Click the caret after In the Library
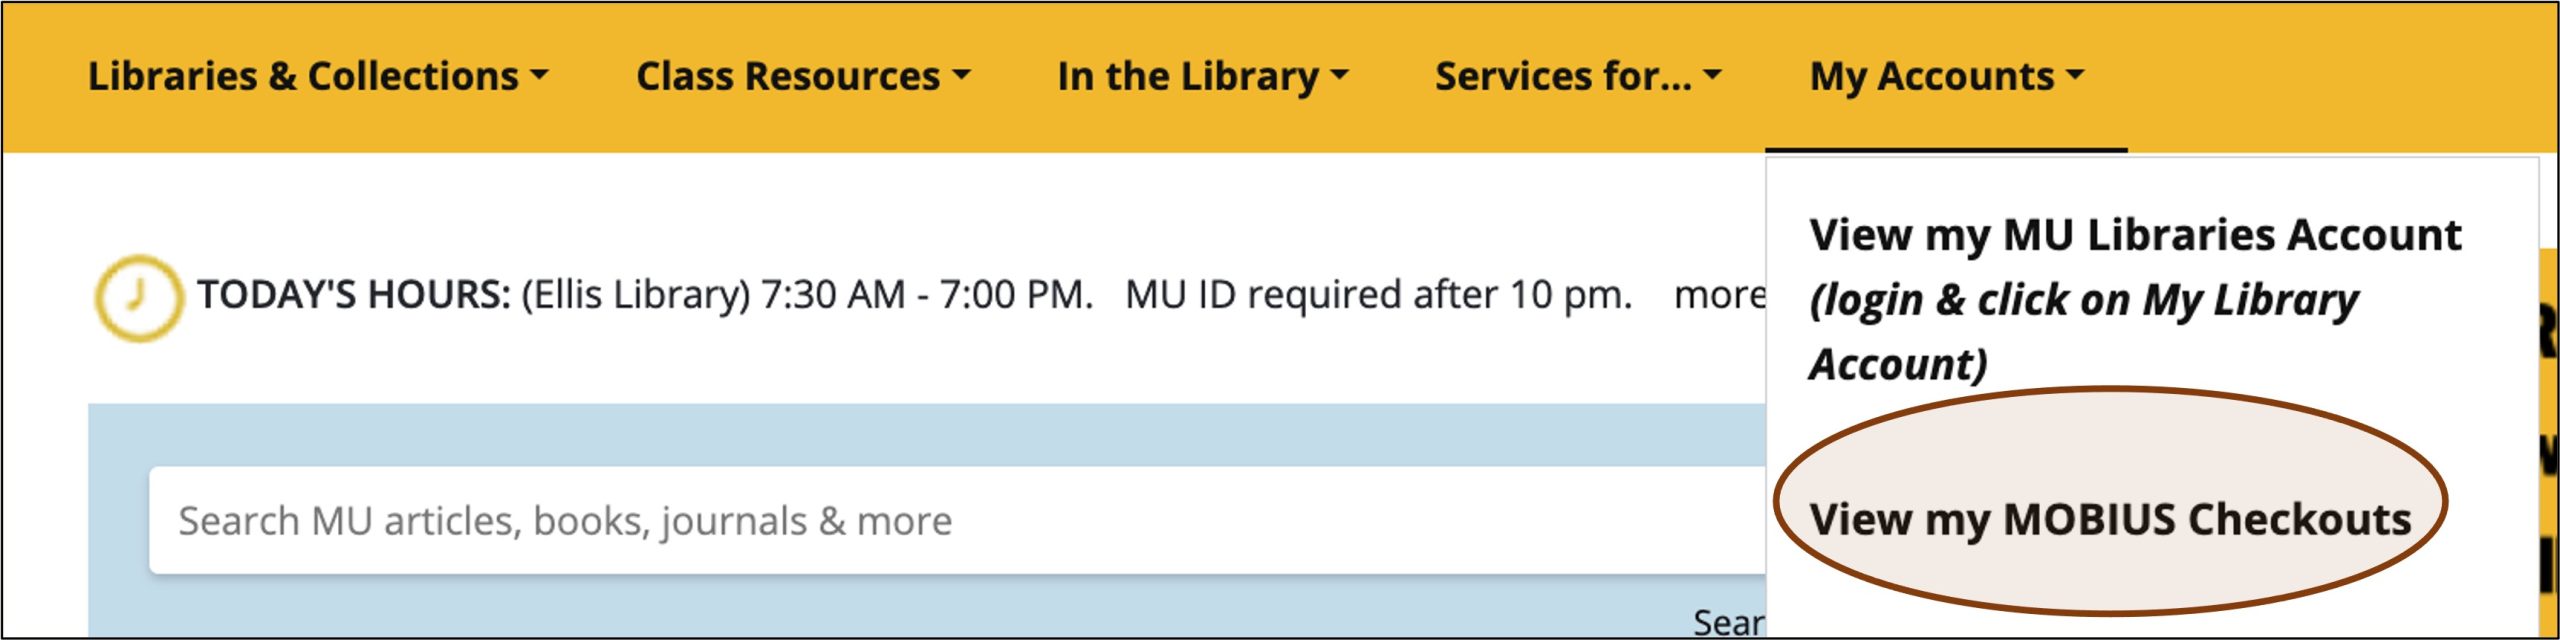This screenshot has width=2560, height=640. 1340,76
